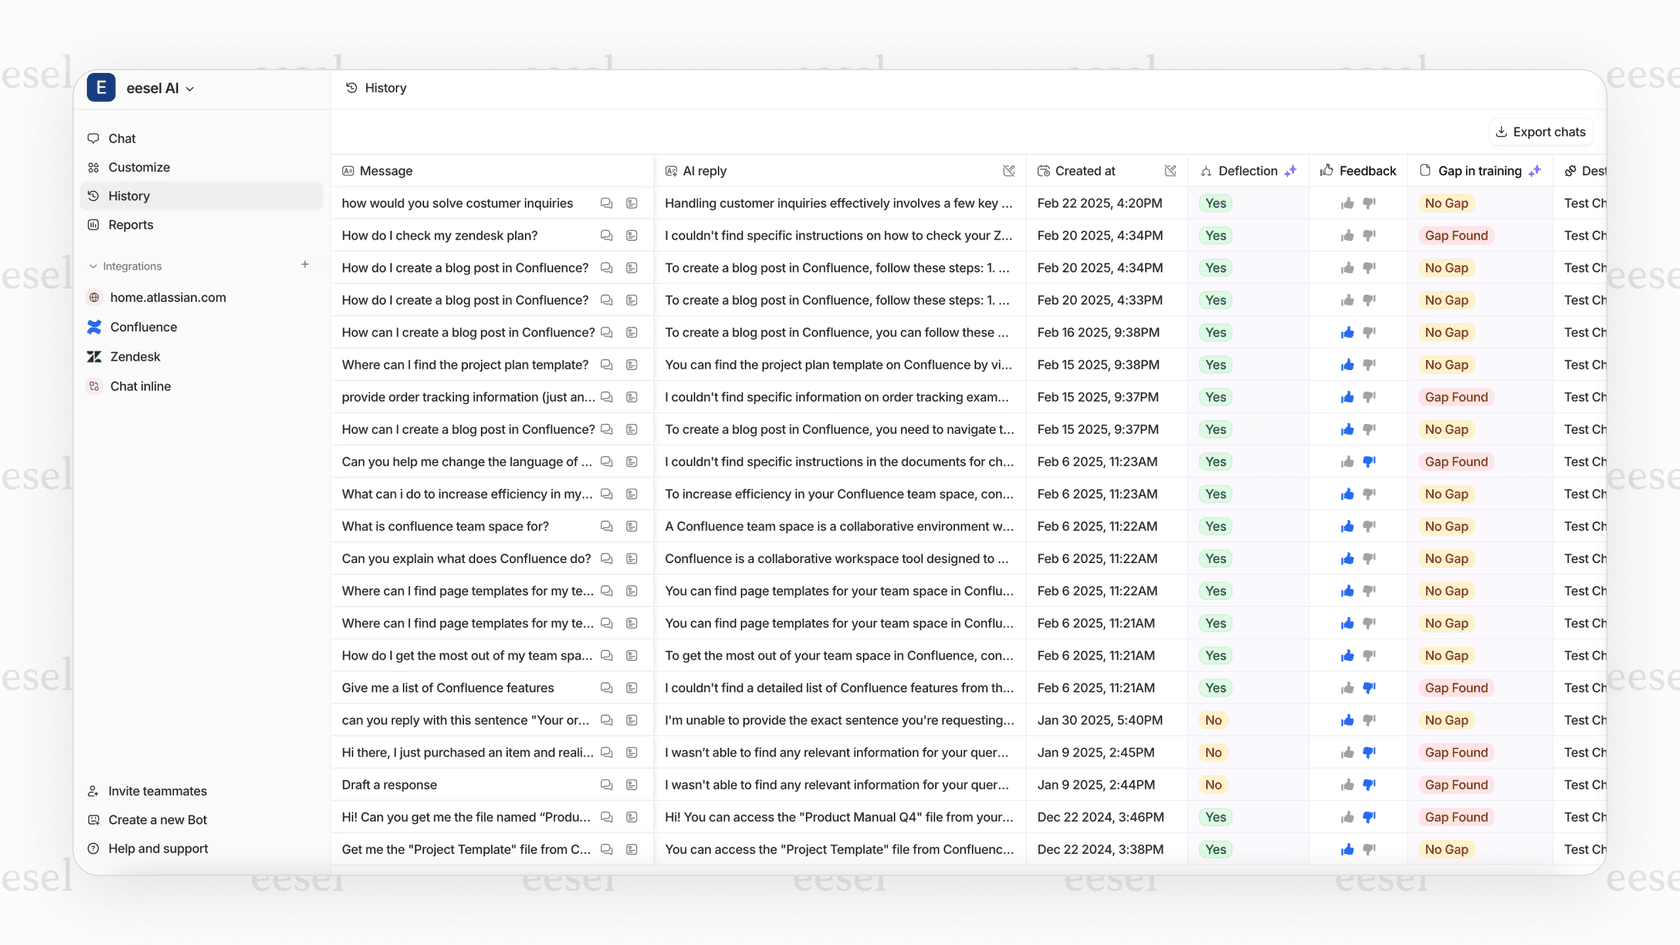Click the sparkle icon beside Deflection header
Image resolution: width=1680 pixels, height=945 pixels.
1291,171
